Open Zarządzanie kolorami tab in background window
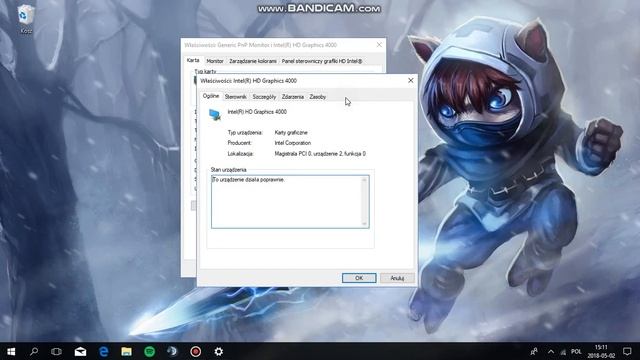640x360 pixels. 253,61
